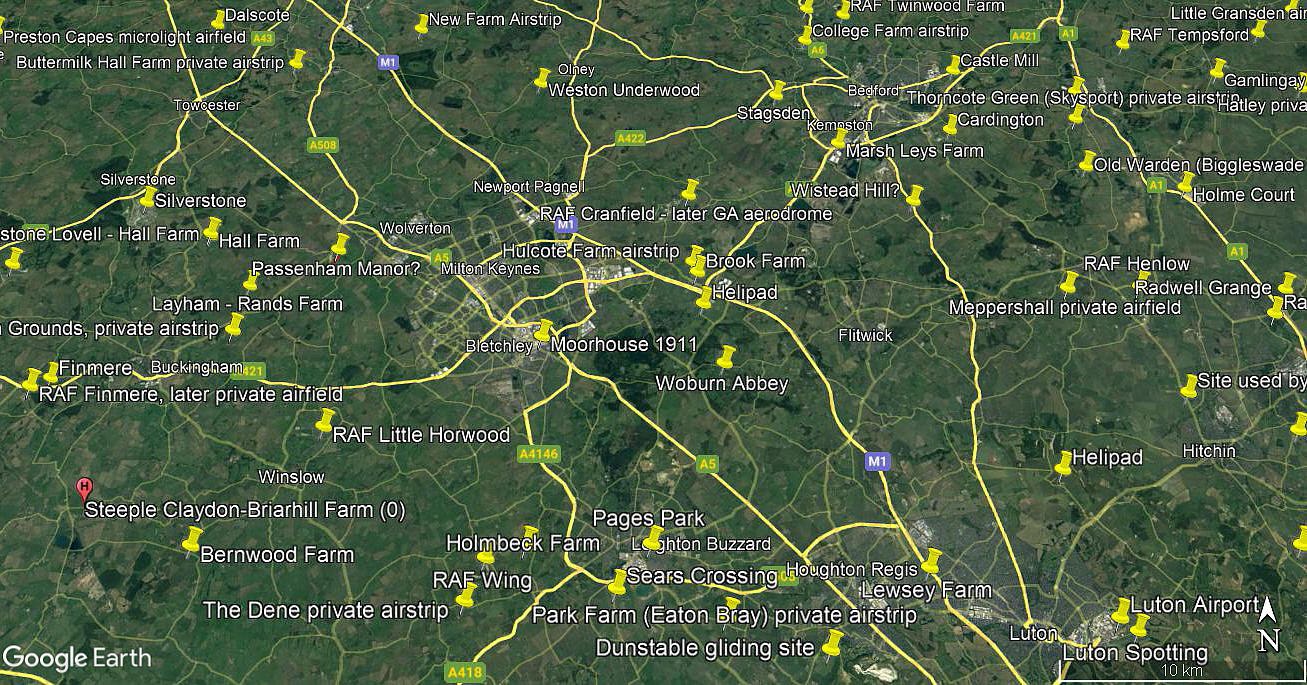Click the Pages Park pushpin

[x=652, y=539]
